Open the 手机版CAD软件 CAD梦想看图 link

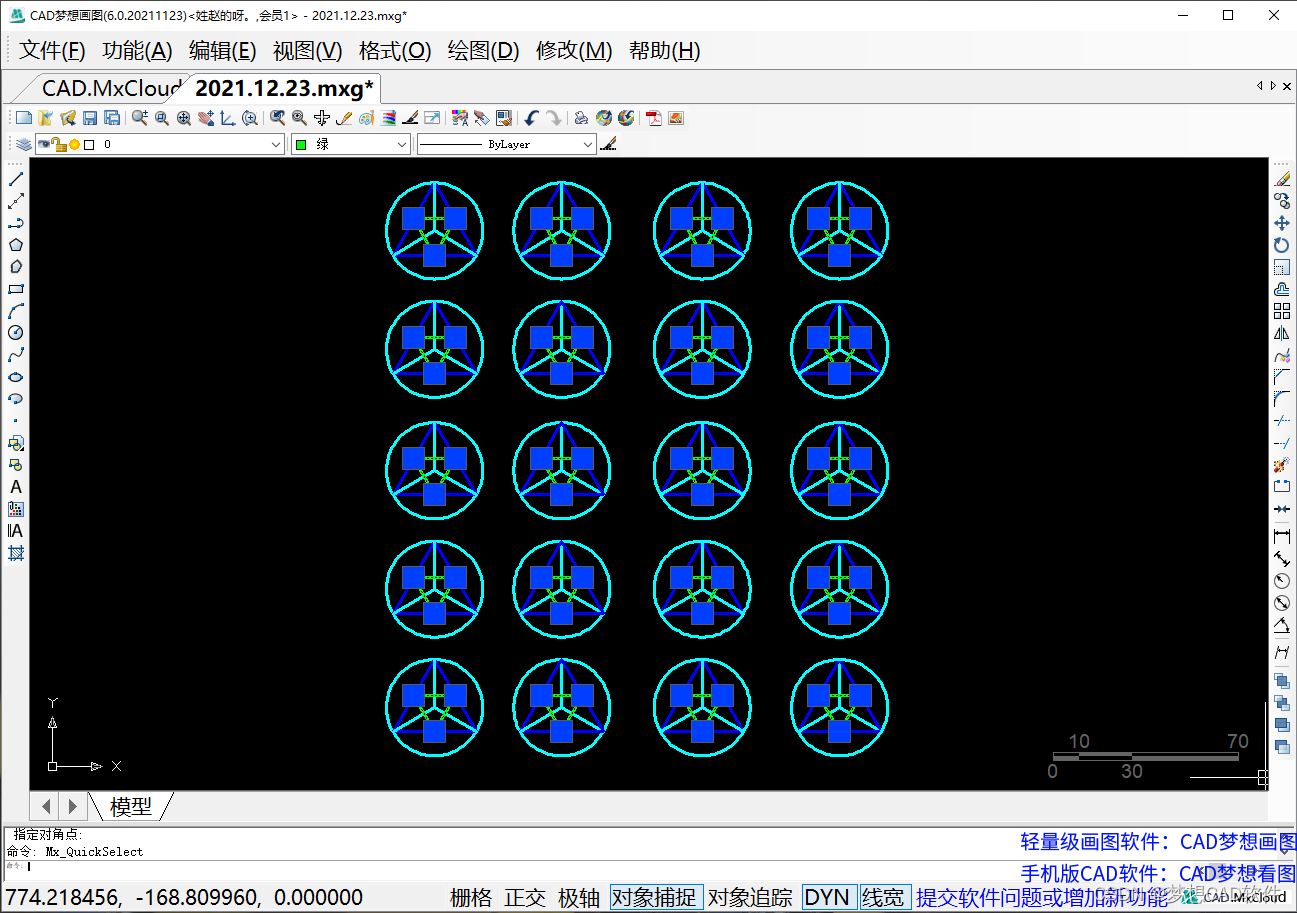click(x=1157, y=874)
